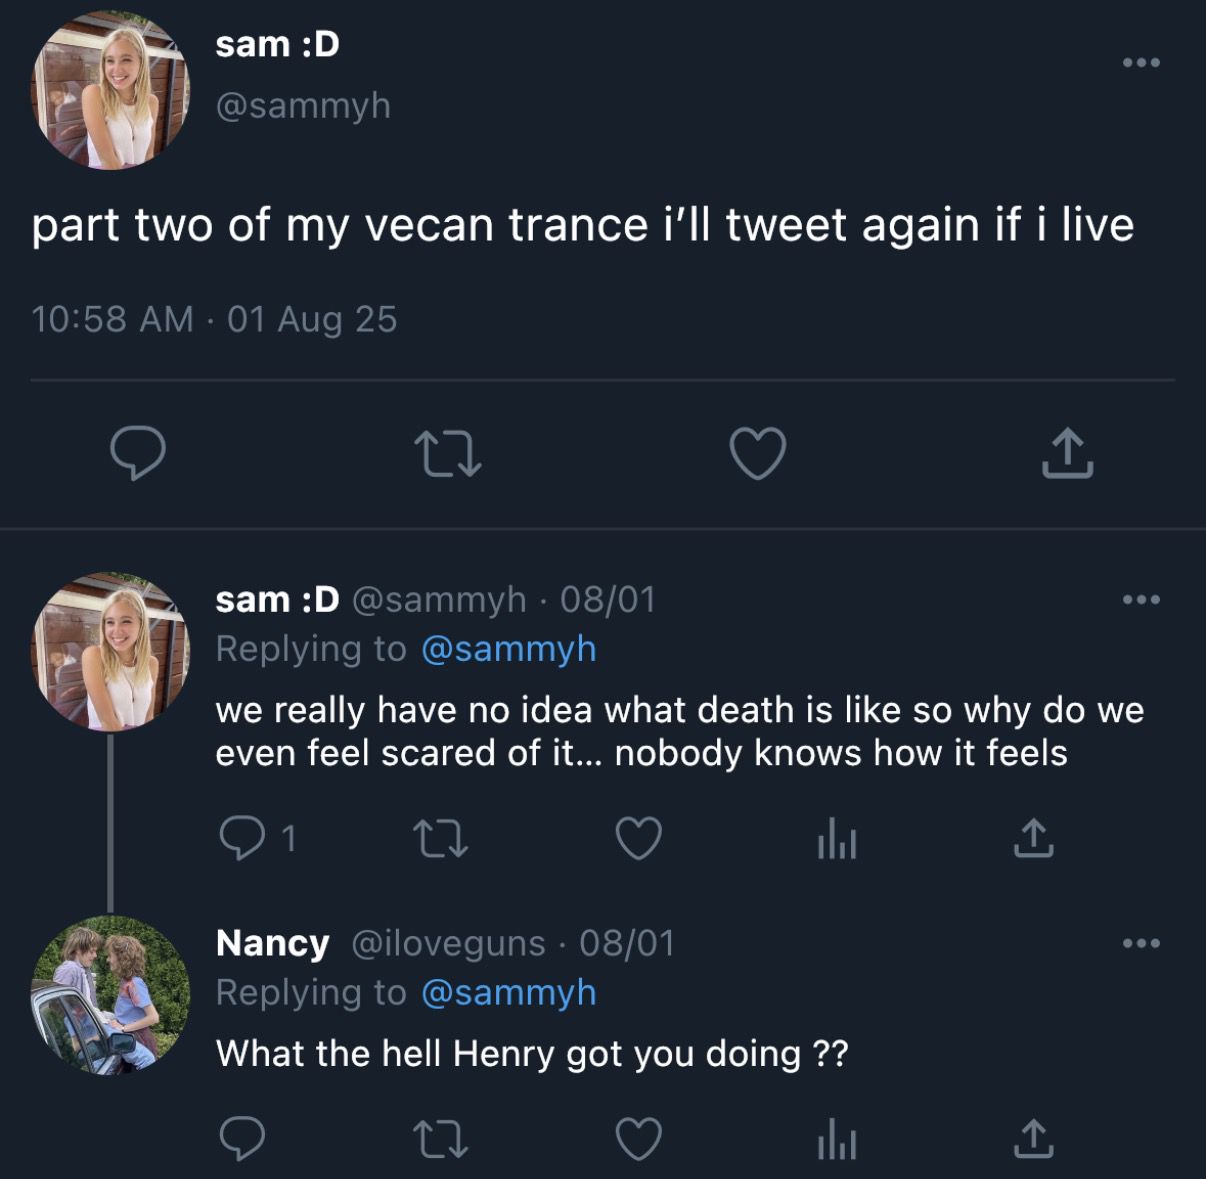View analytics for Nancy's tweet
The width and height of the screenshot is (1206, 1179).
837,1139
